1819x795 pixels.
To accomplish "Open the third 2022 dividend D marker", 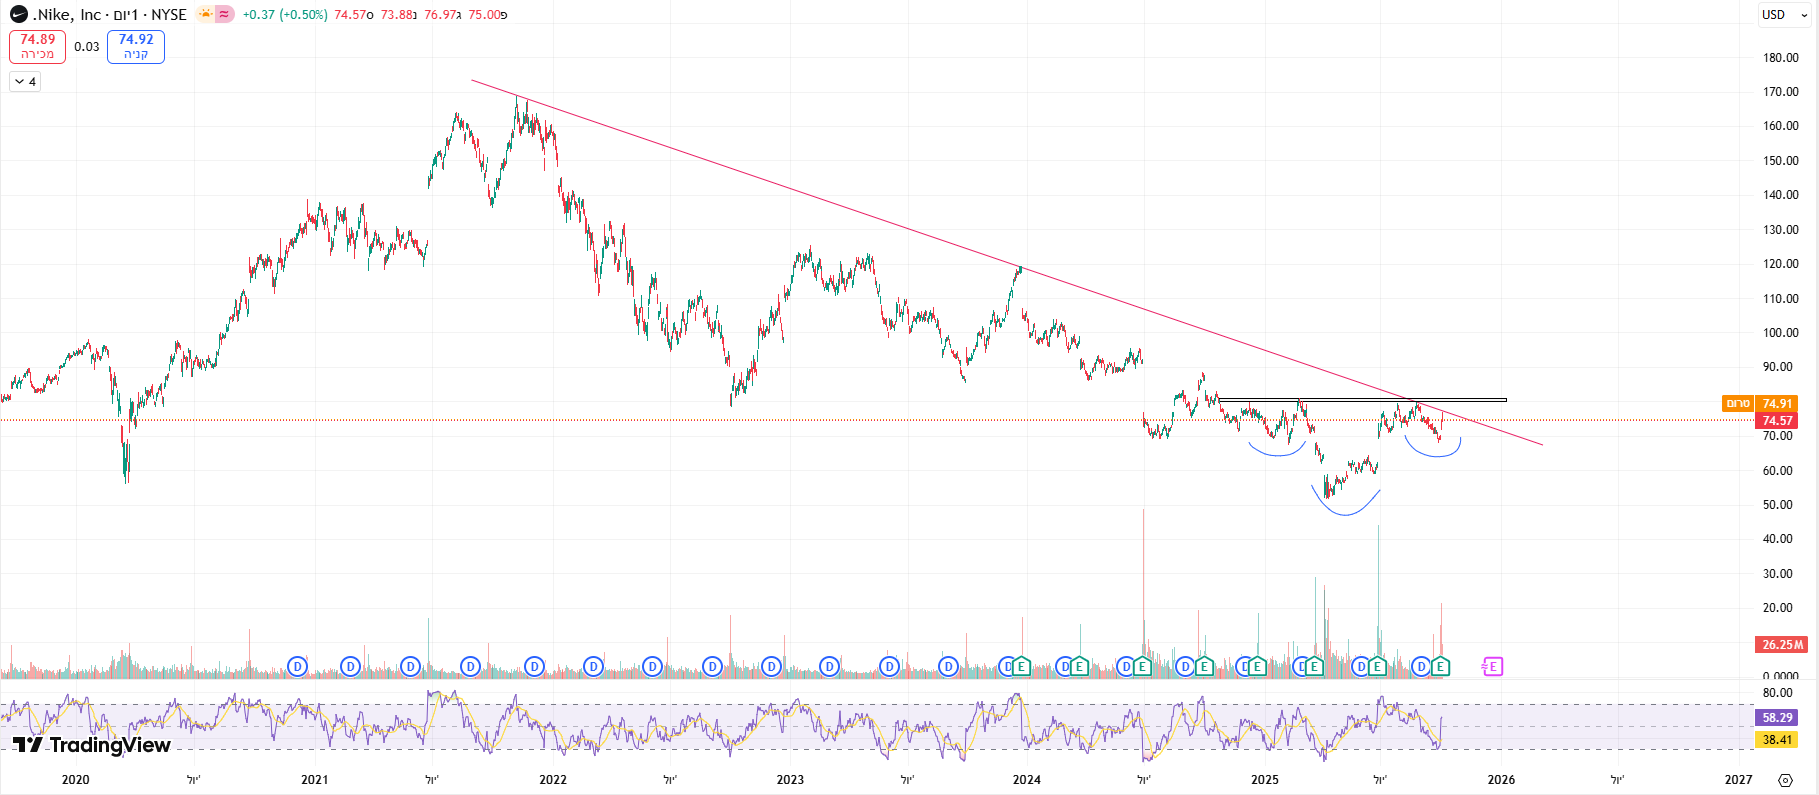I will [712, 666].
